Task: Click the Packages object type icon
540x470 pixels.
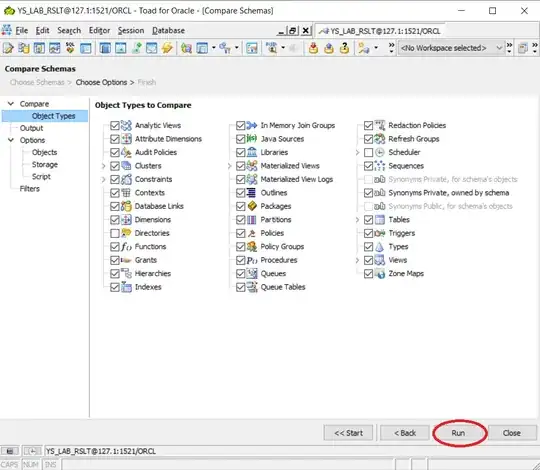Action: click(252, 206)
